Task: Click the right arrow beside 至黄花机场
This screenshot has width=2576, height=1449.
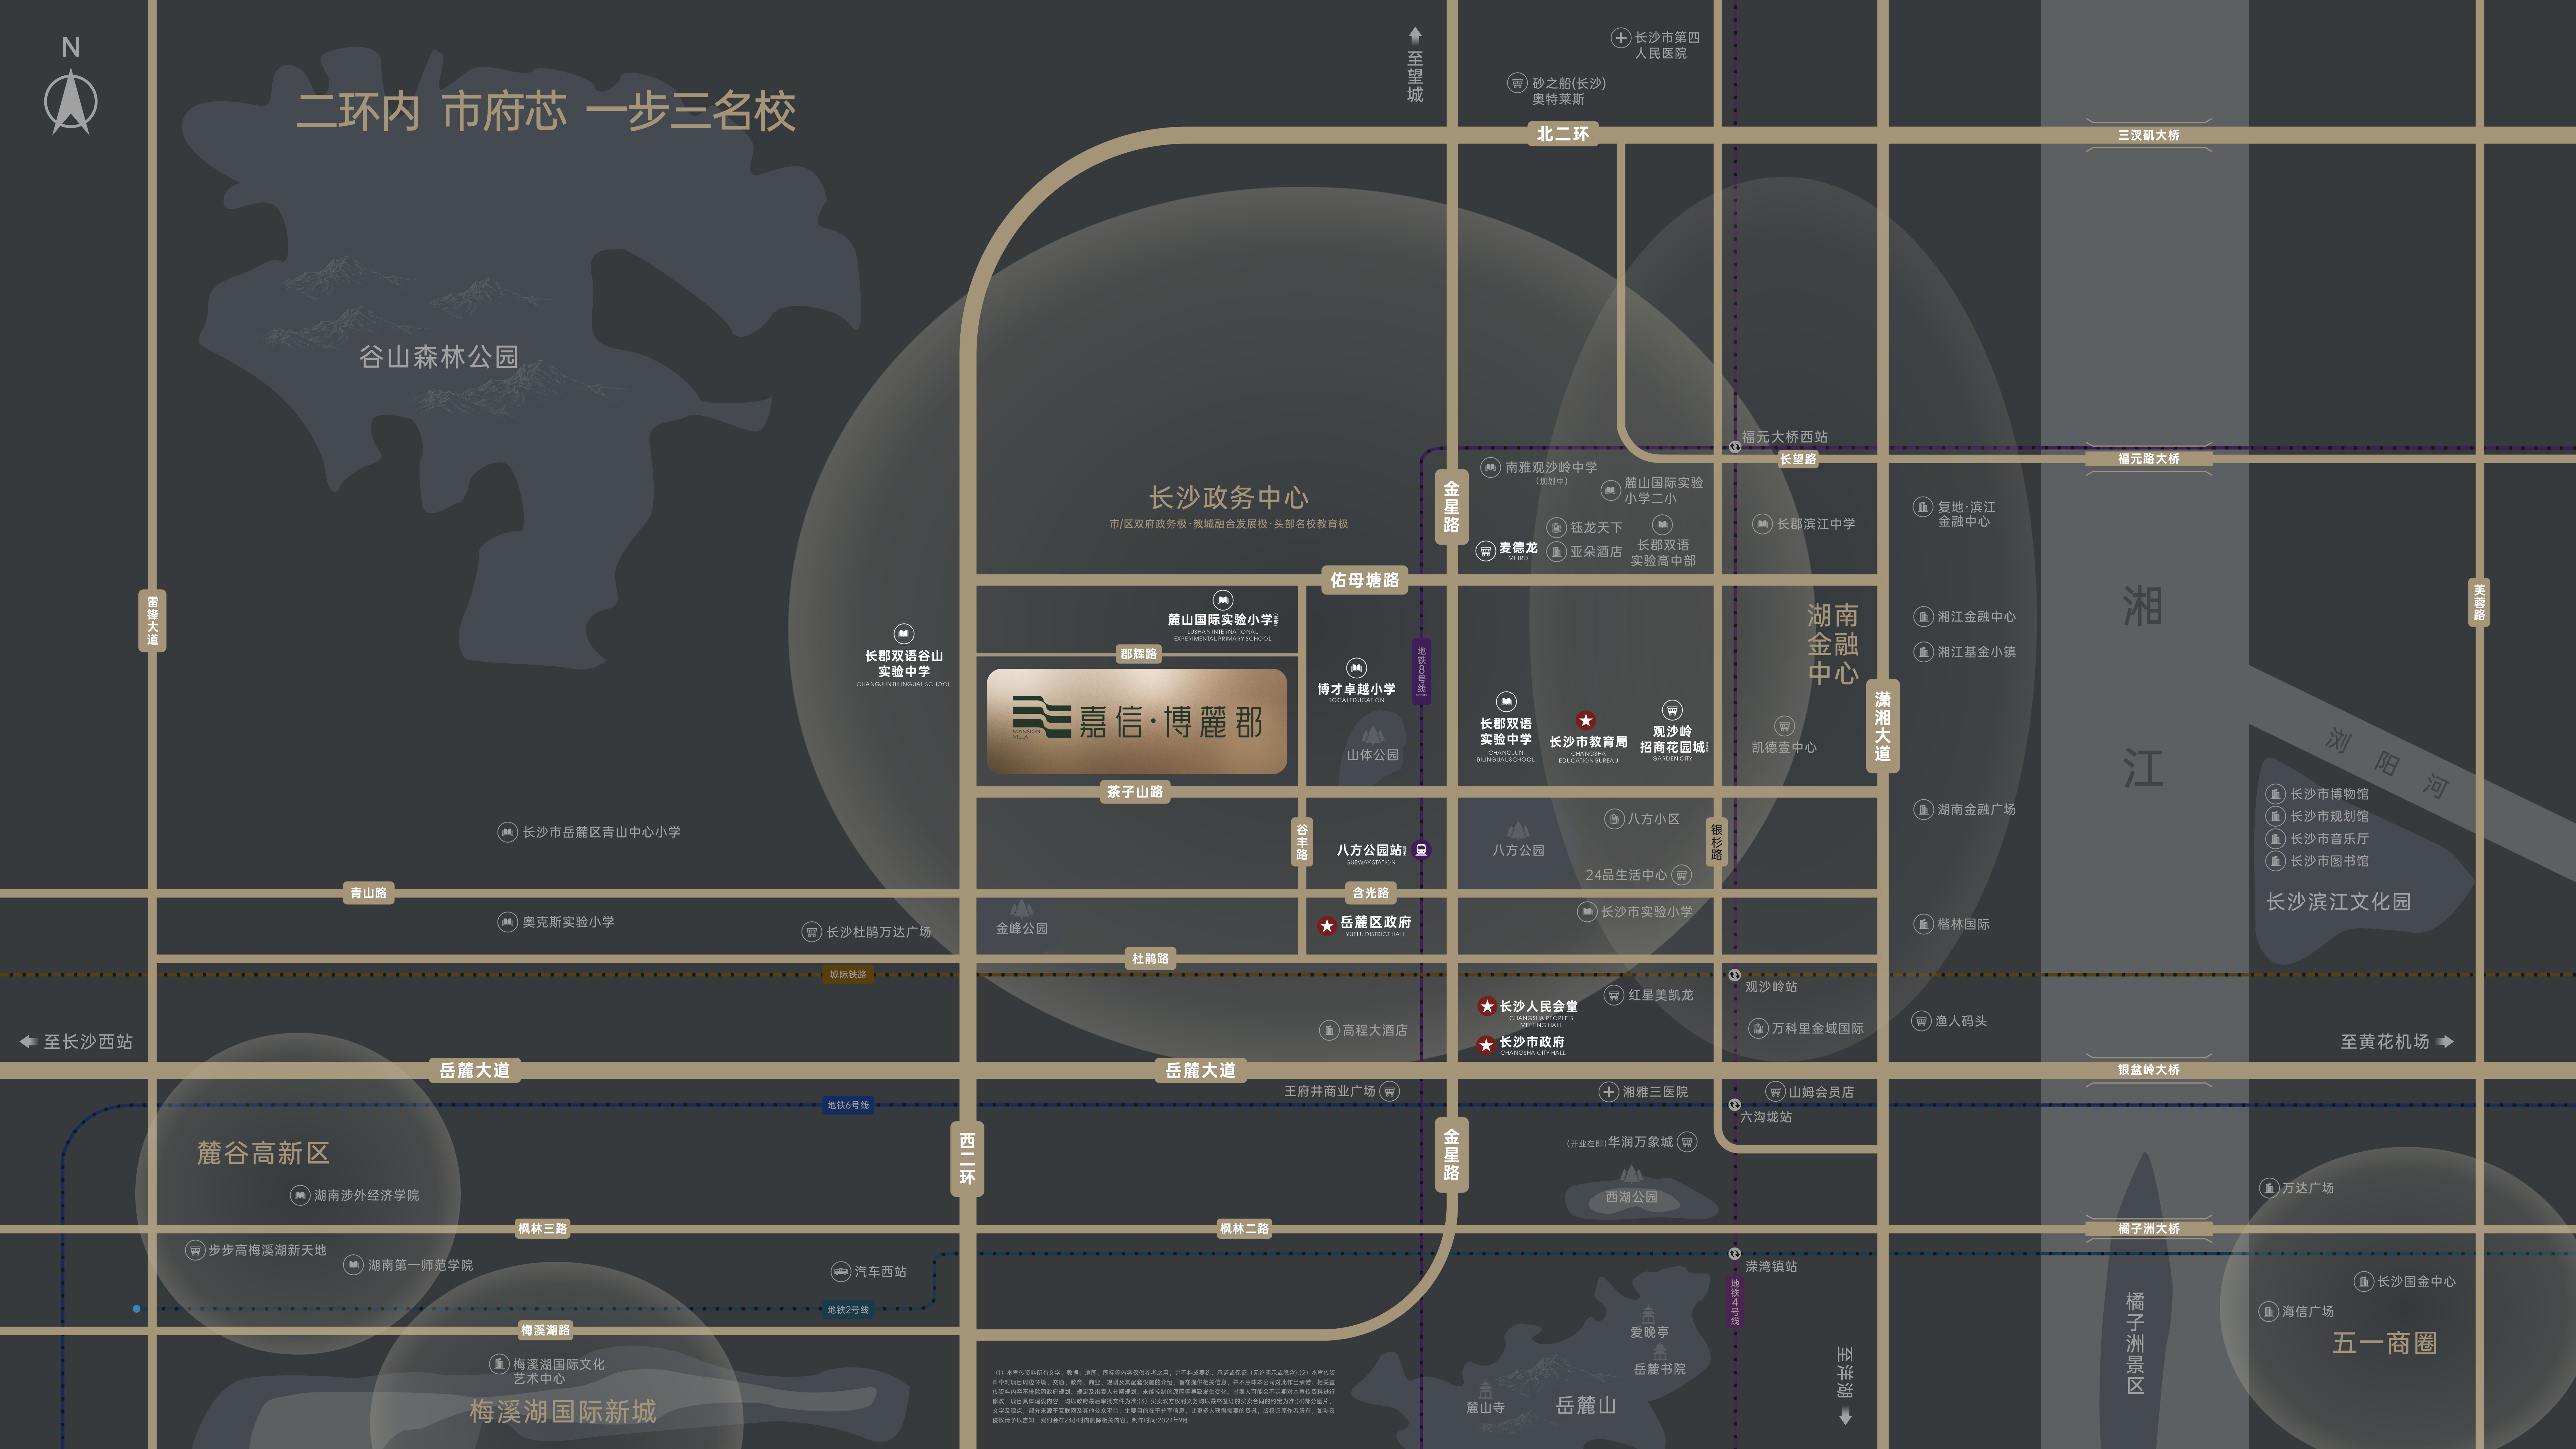Action: point(2445,1042)
